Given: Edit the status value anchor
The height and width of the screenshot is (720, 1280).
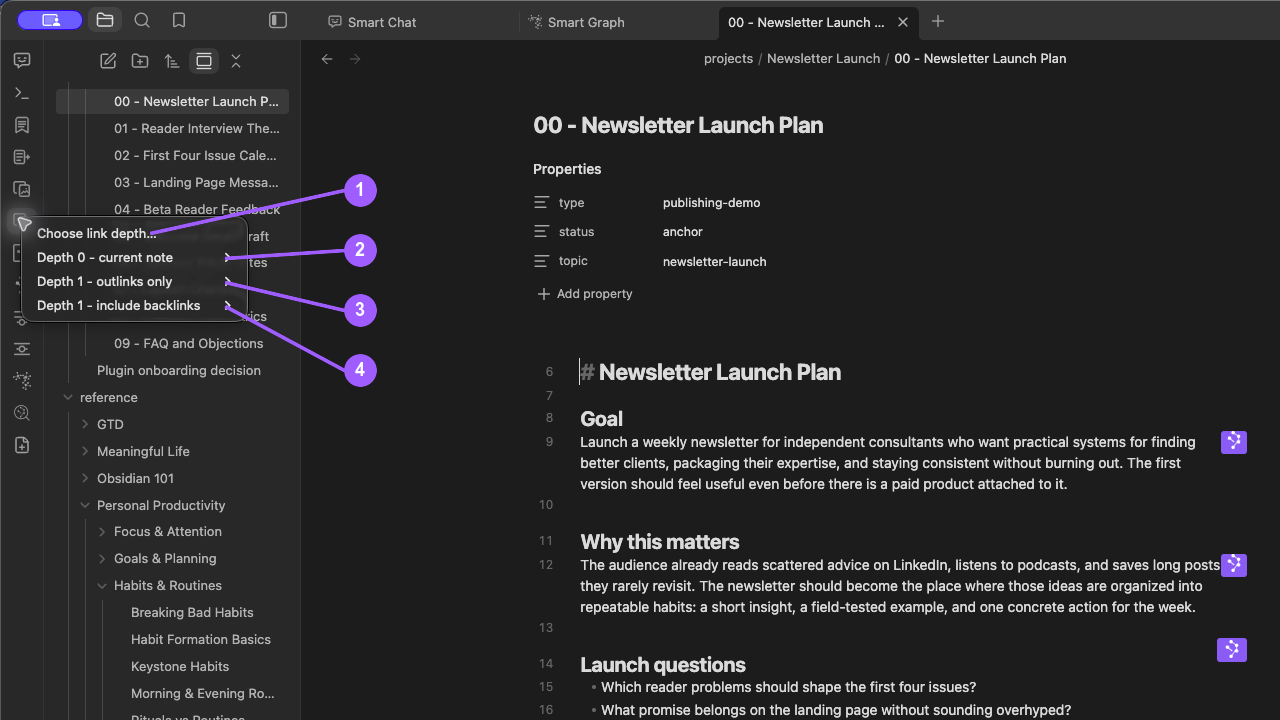Looking at the screenshot, I should point(683,231).
